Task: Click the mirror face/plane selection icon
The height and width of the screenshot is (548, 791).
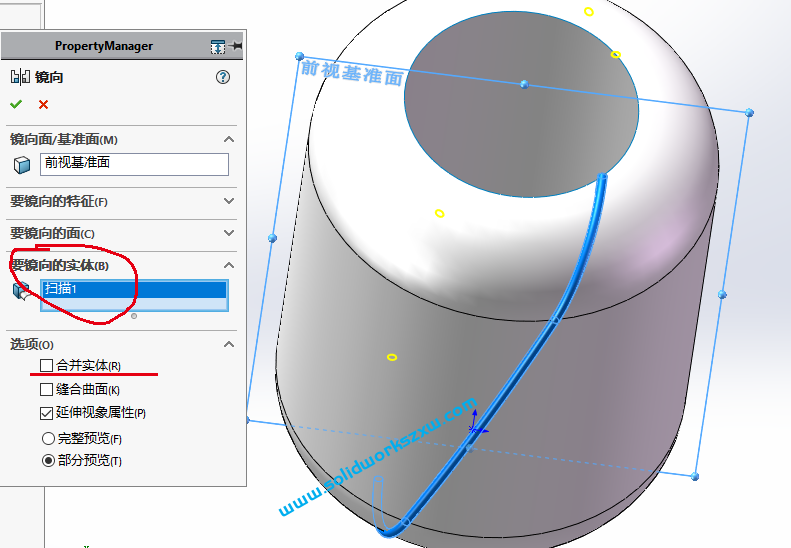Action: pos(22,165)
